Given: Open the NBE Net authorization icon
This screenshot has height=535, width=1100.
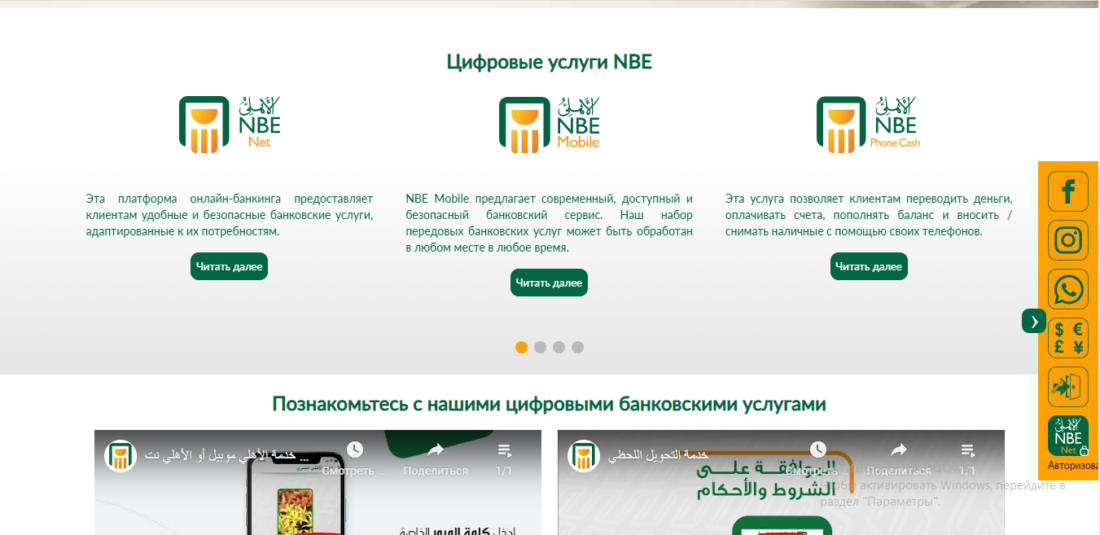Looking at the screenshot, I should 1068,436.
